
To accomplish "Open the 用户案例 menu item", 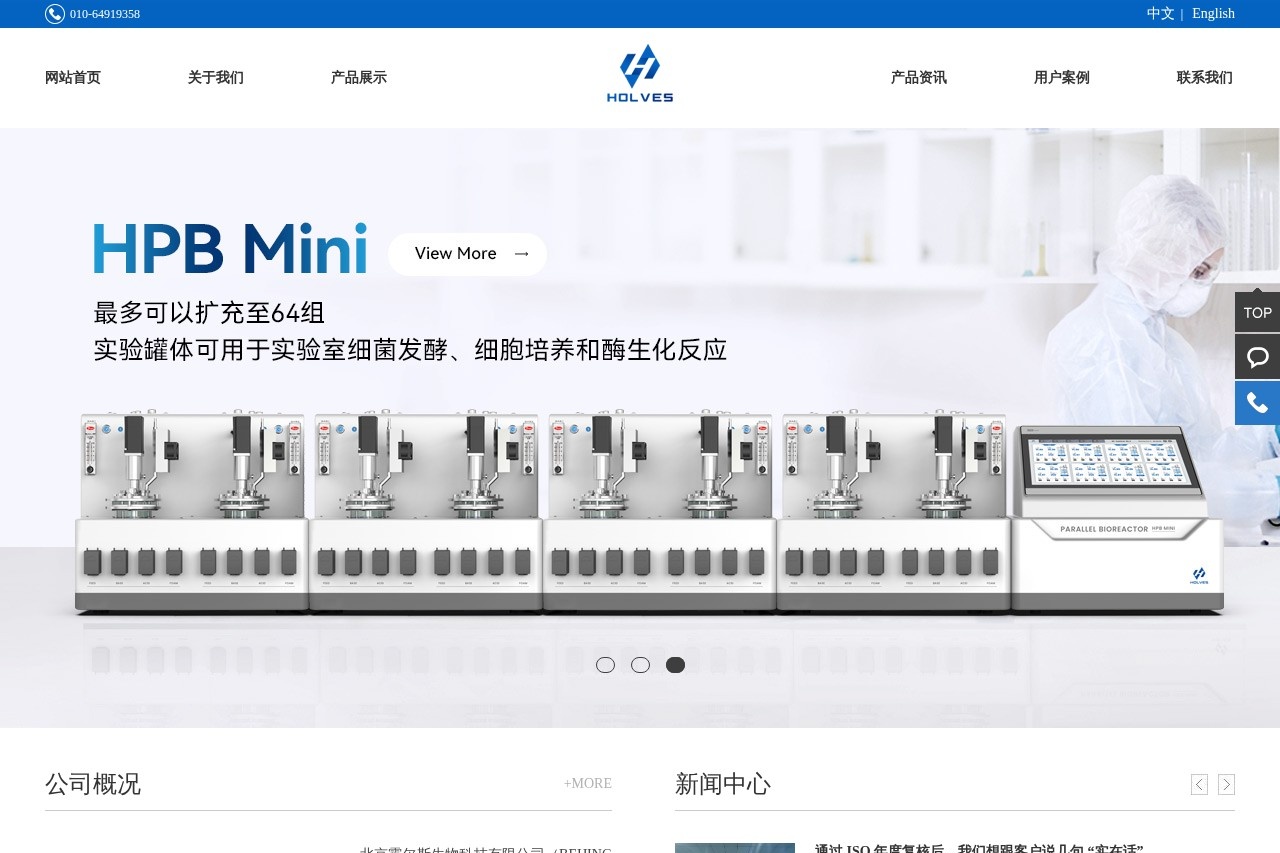I will [x=1062, y=78].
